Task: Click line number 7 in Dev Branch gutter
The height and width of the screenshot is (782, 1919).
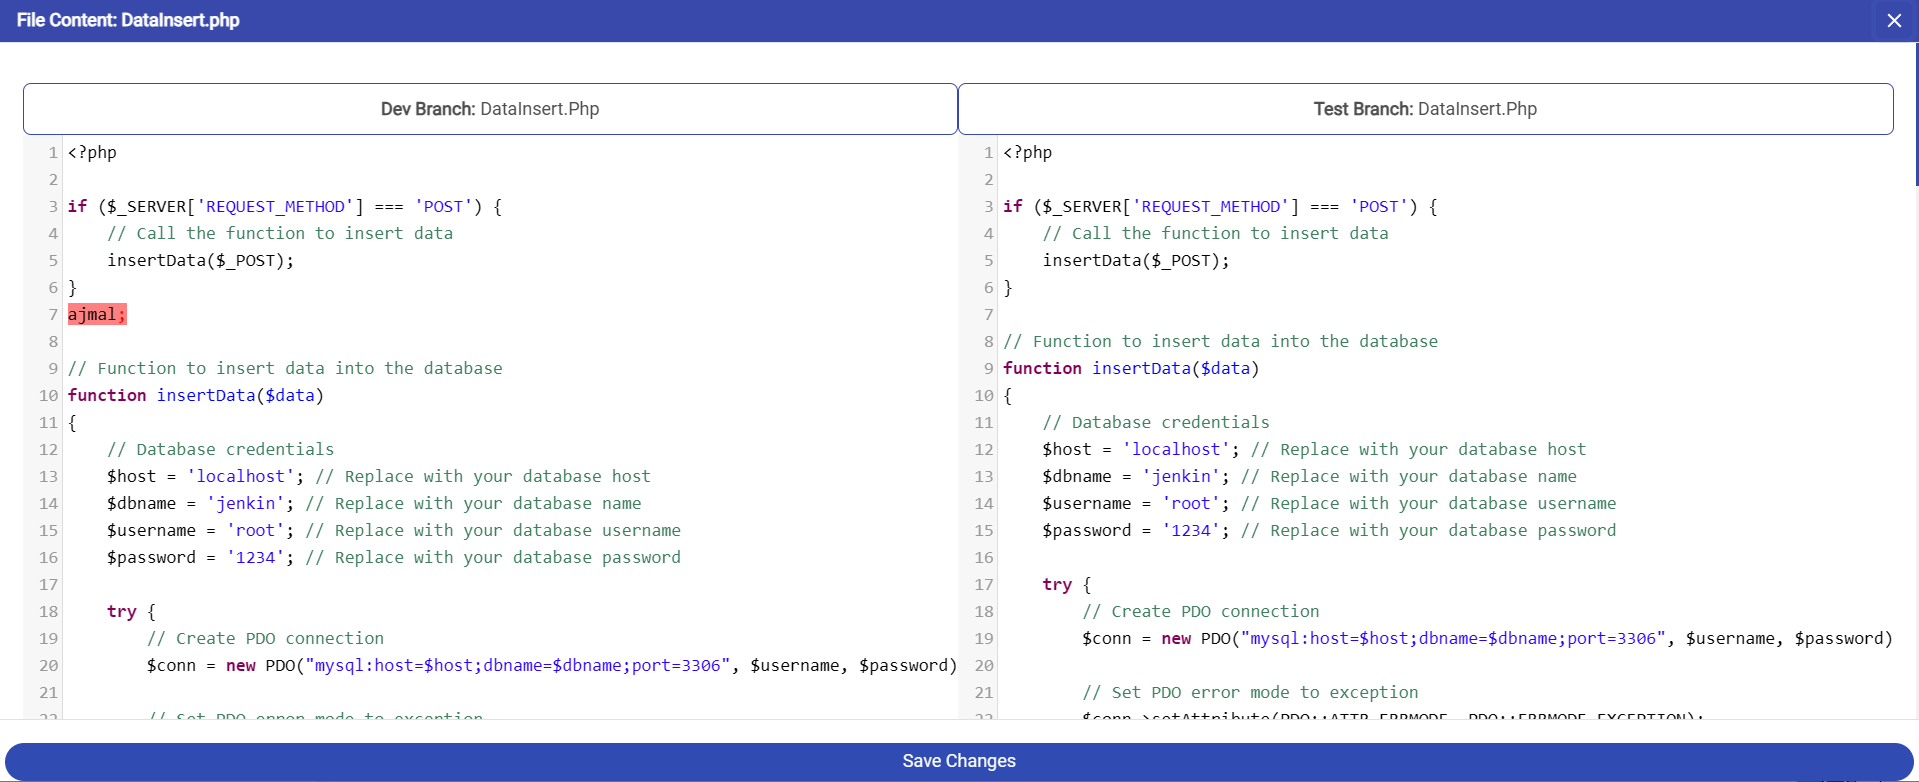Action: click(53, 315)
